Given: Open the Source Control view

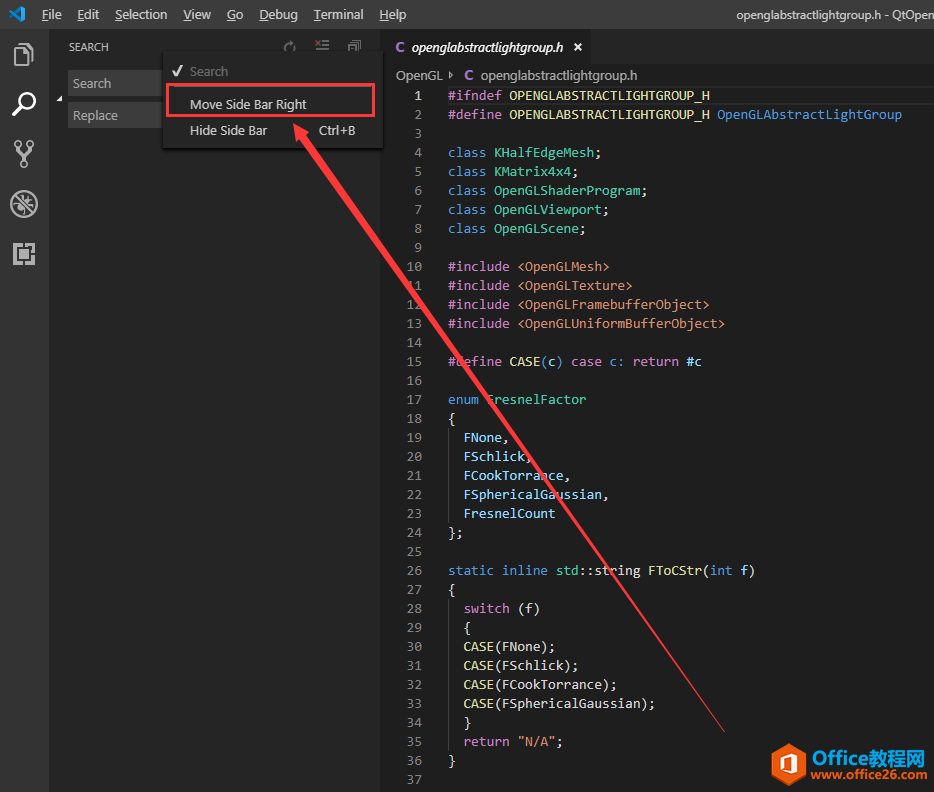Looking at the screenshot, I should [24, 153].
